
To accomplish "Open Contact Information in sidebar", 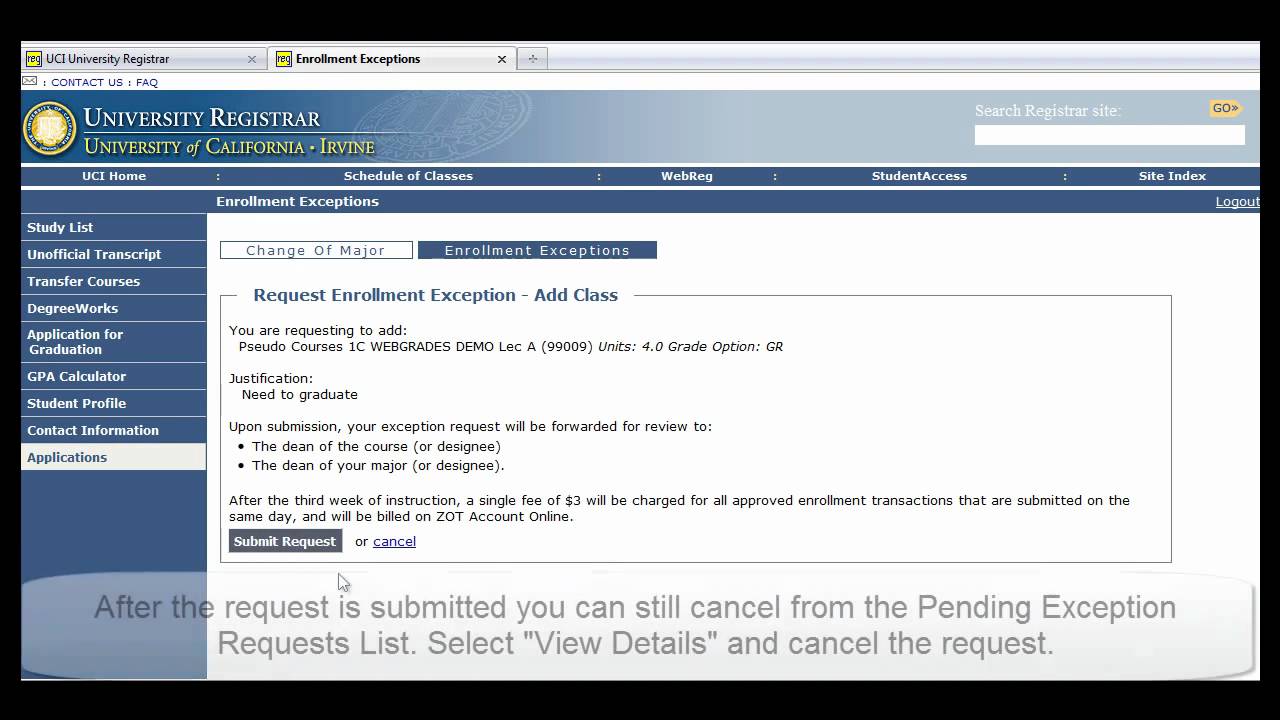I will click(x=113, y=430).
